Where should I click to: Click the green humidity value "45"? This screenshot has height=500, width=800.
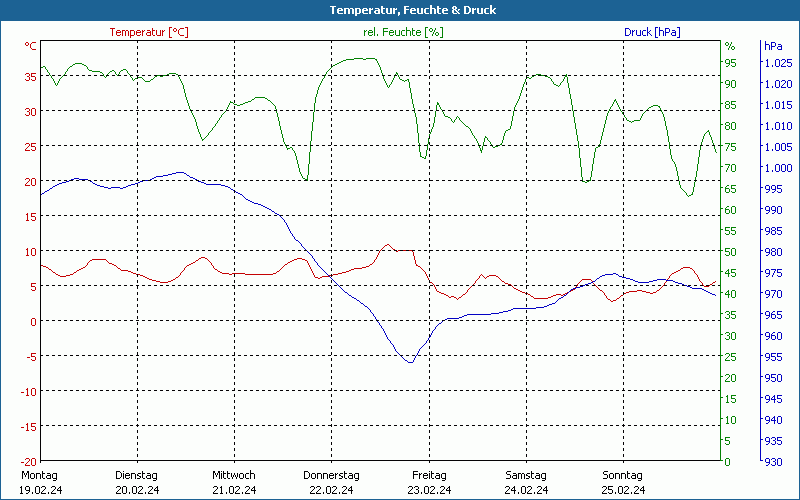[731, 273]
